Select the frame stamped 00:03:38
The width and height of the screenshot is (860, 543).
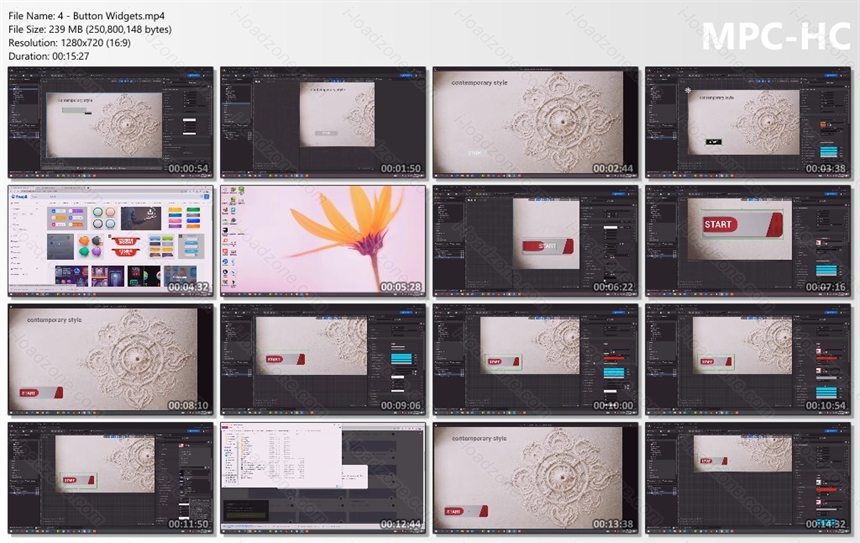pos(748,123)
